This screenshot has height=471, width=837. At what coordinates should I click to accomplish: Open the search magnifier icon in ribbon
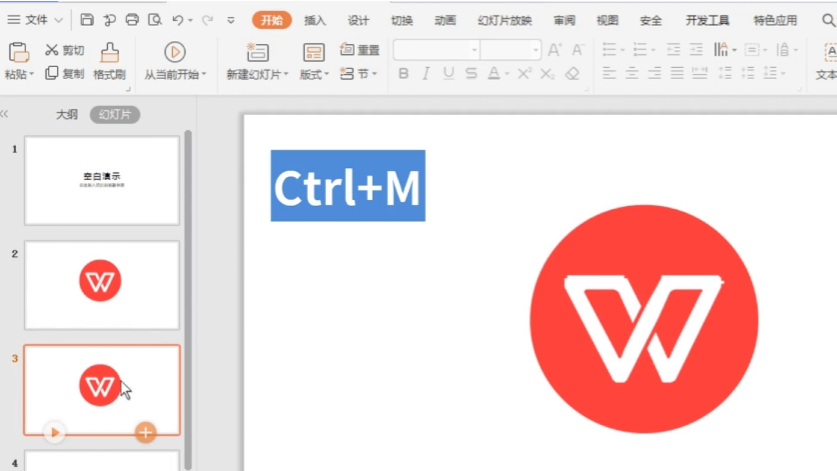[x=828, y=20]
